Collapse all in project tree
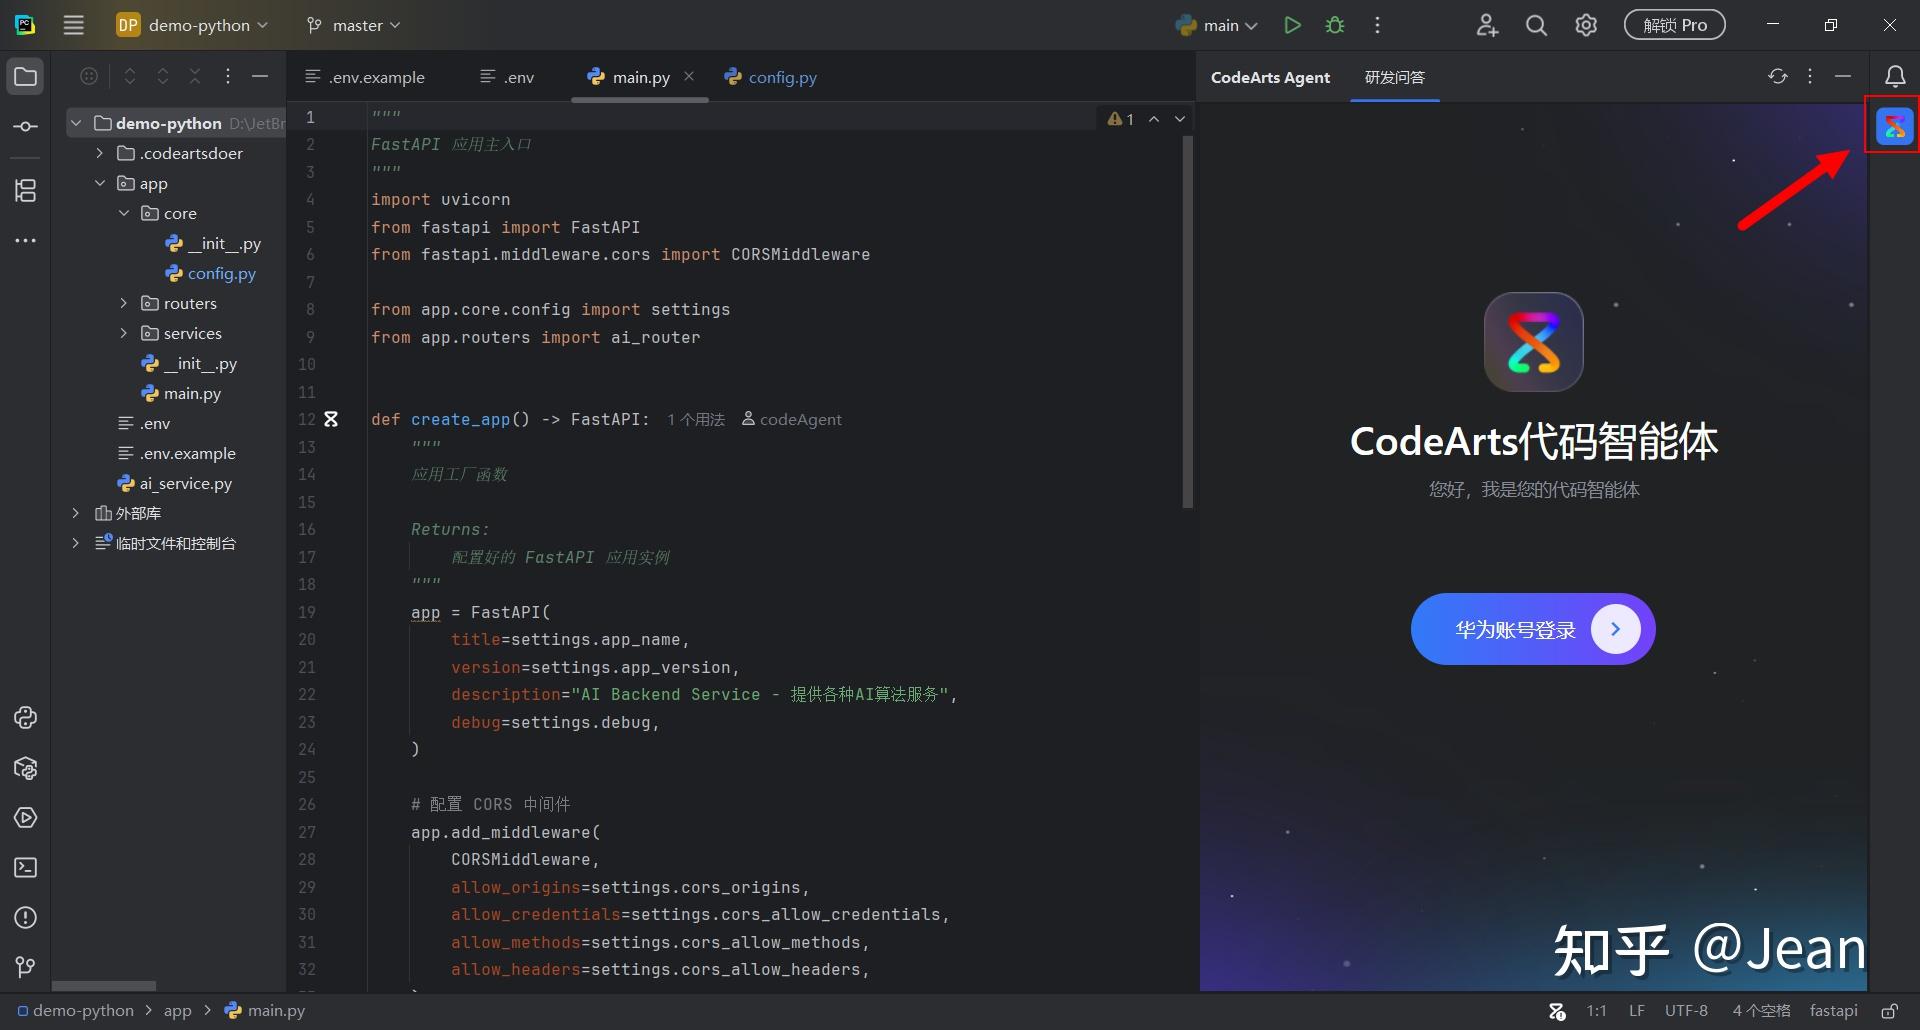The image size is (1920, 1030). (x=195, y=77)
